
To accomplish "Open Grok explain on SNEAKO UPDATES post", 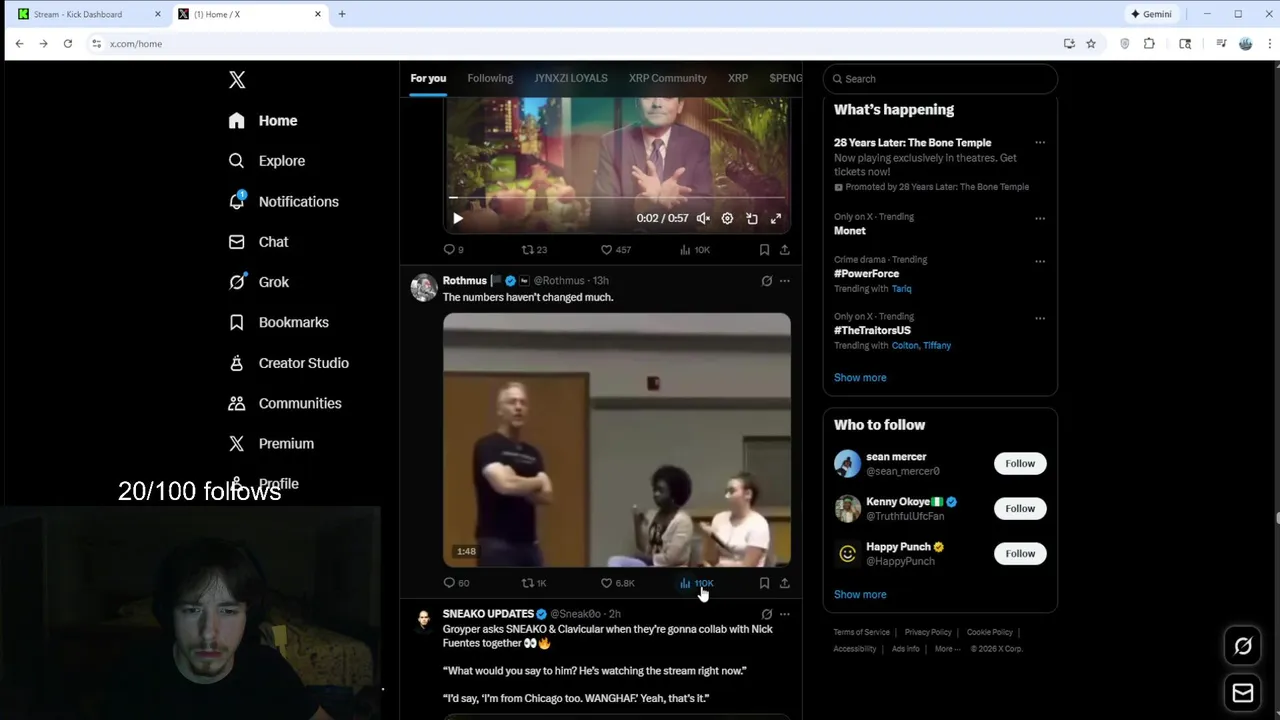I will [x=767, y=614].
